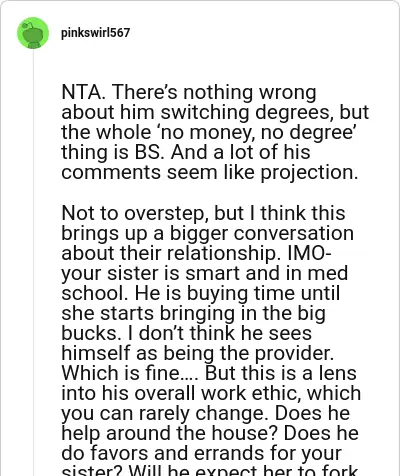The height and width of the screenshot is (476, 400).
Task: Open the green Reddit snoo avatar
Action: (x=33, y=33)
